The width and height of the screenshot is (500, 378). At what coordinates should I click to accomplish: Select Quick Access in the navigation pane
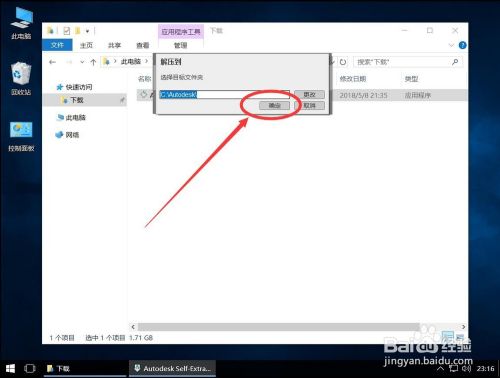[79, 87]
